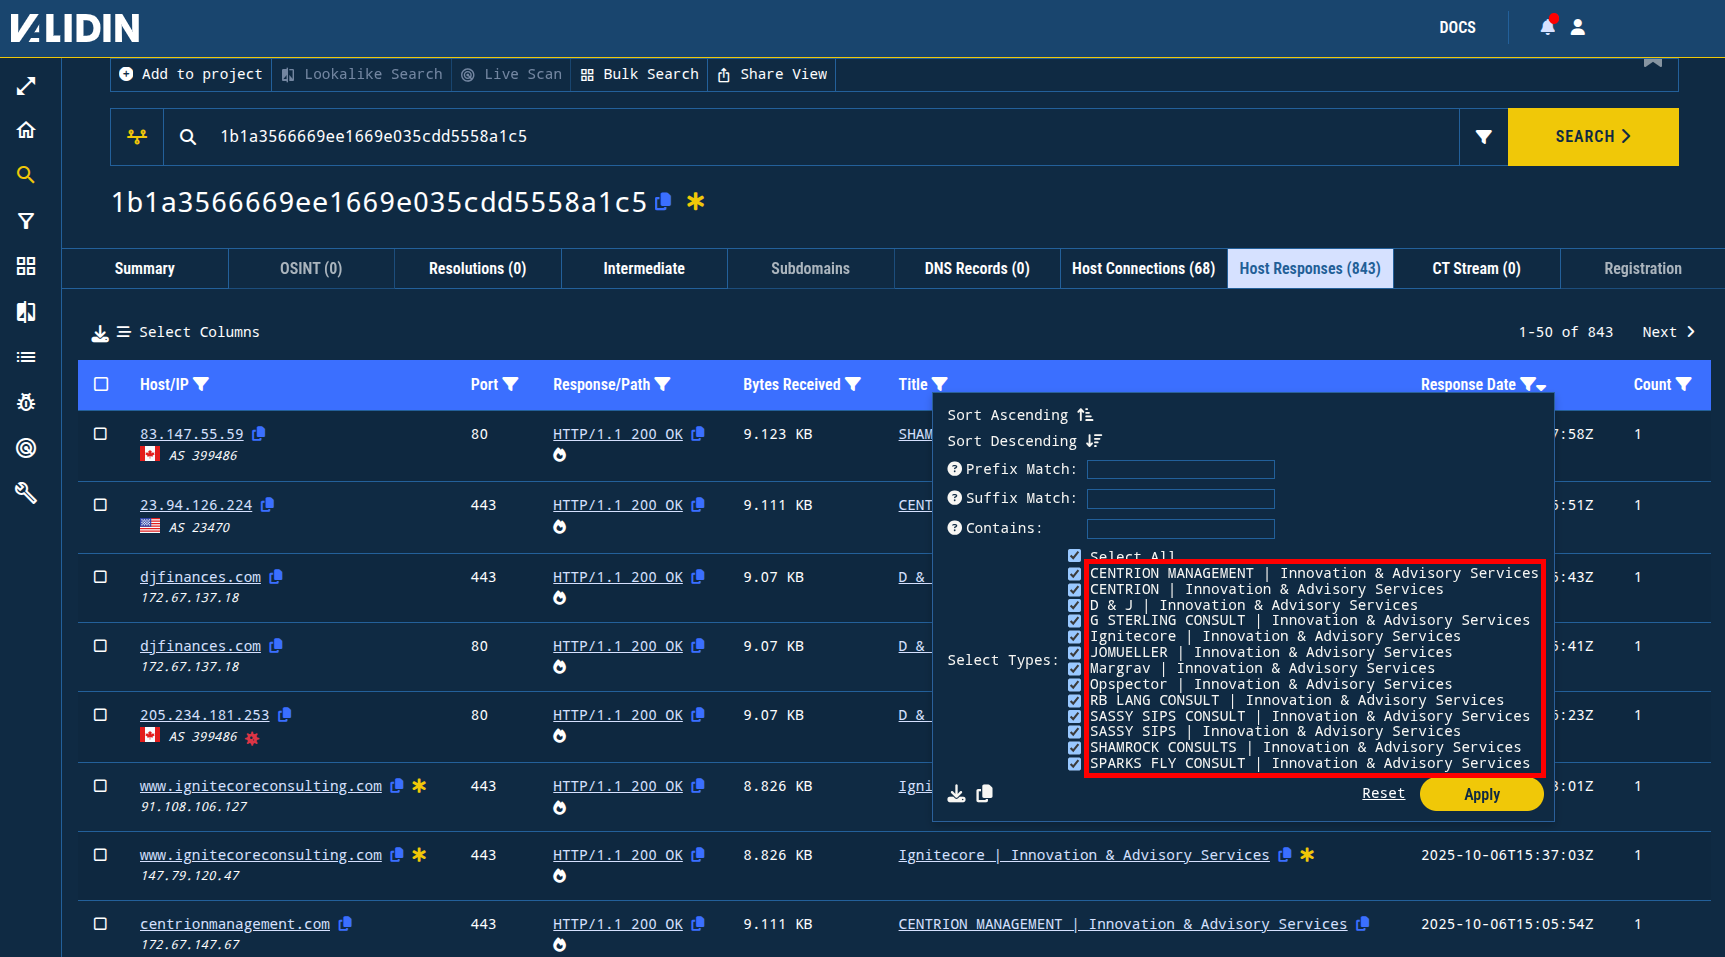Copy the hash title with copy icon
This screenshot has height=957, width=1725.
663,202
